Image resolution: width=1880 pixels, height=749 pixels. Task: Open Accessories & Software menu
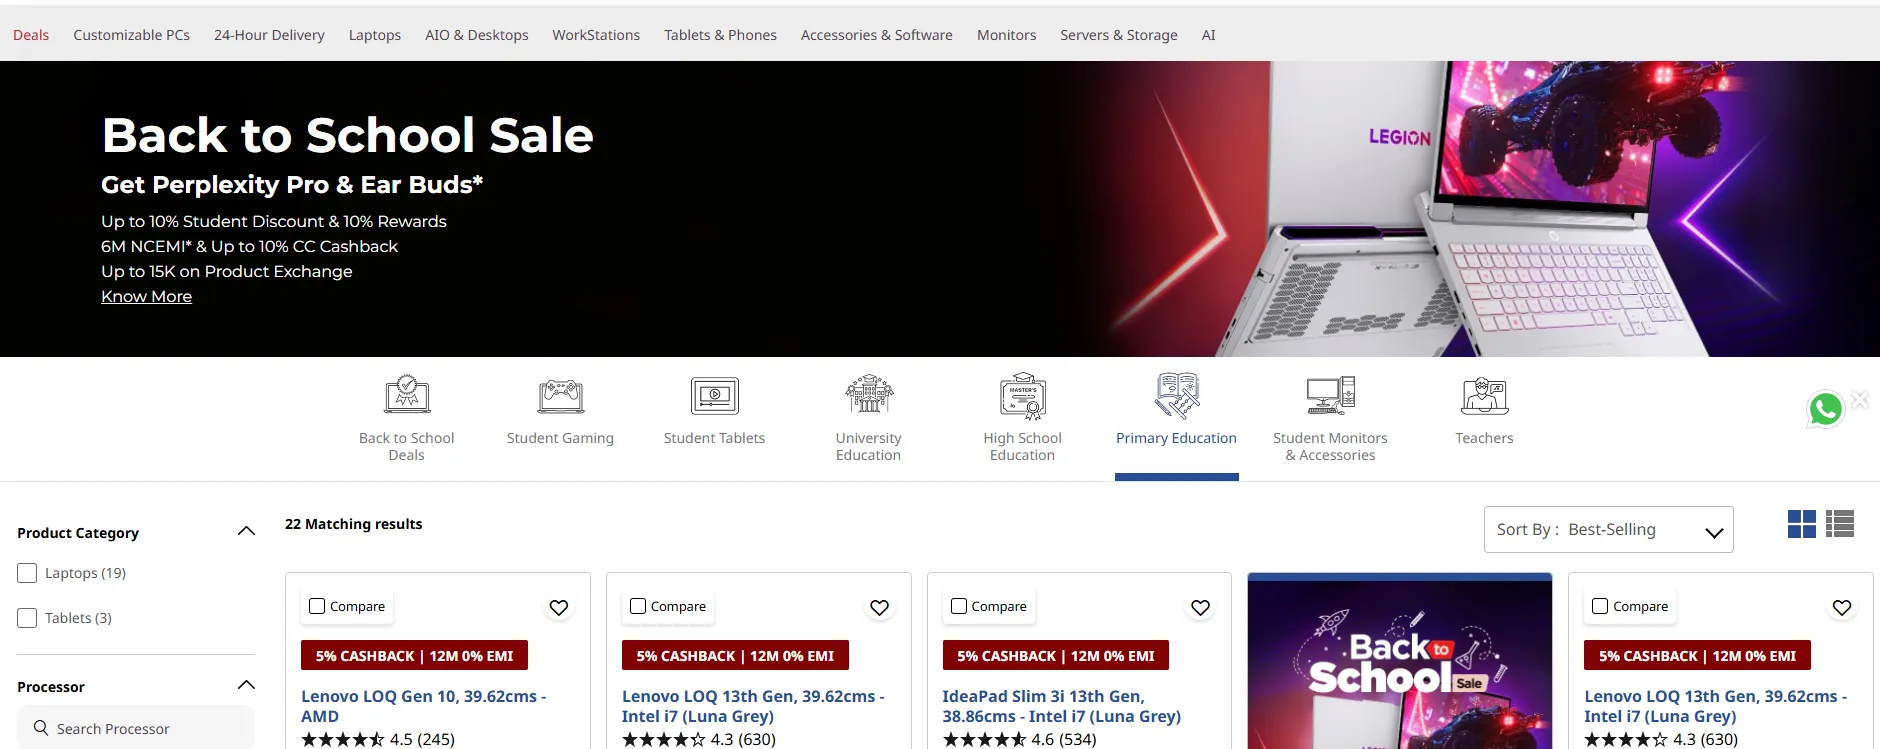click(877, 35)
